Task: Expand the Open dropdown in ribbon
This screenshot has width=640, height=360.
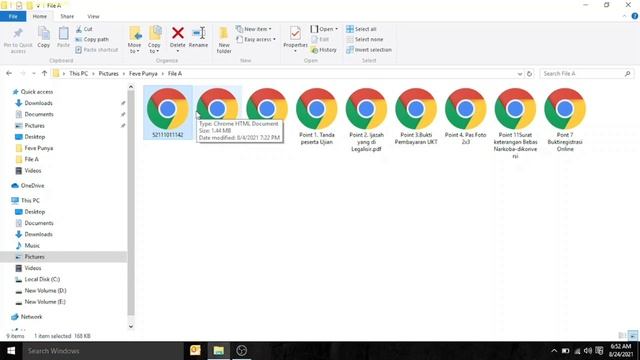Action: click(324, 29)
